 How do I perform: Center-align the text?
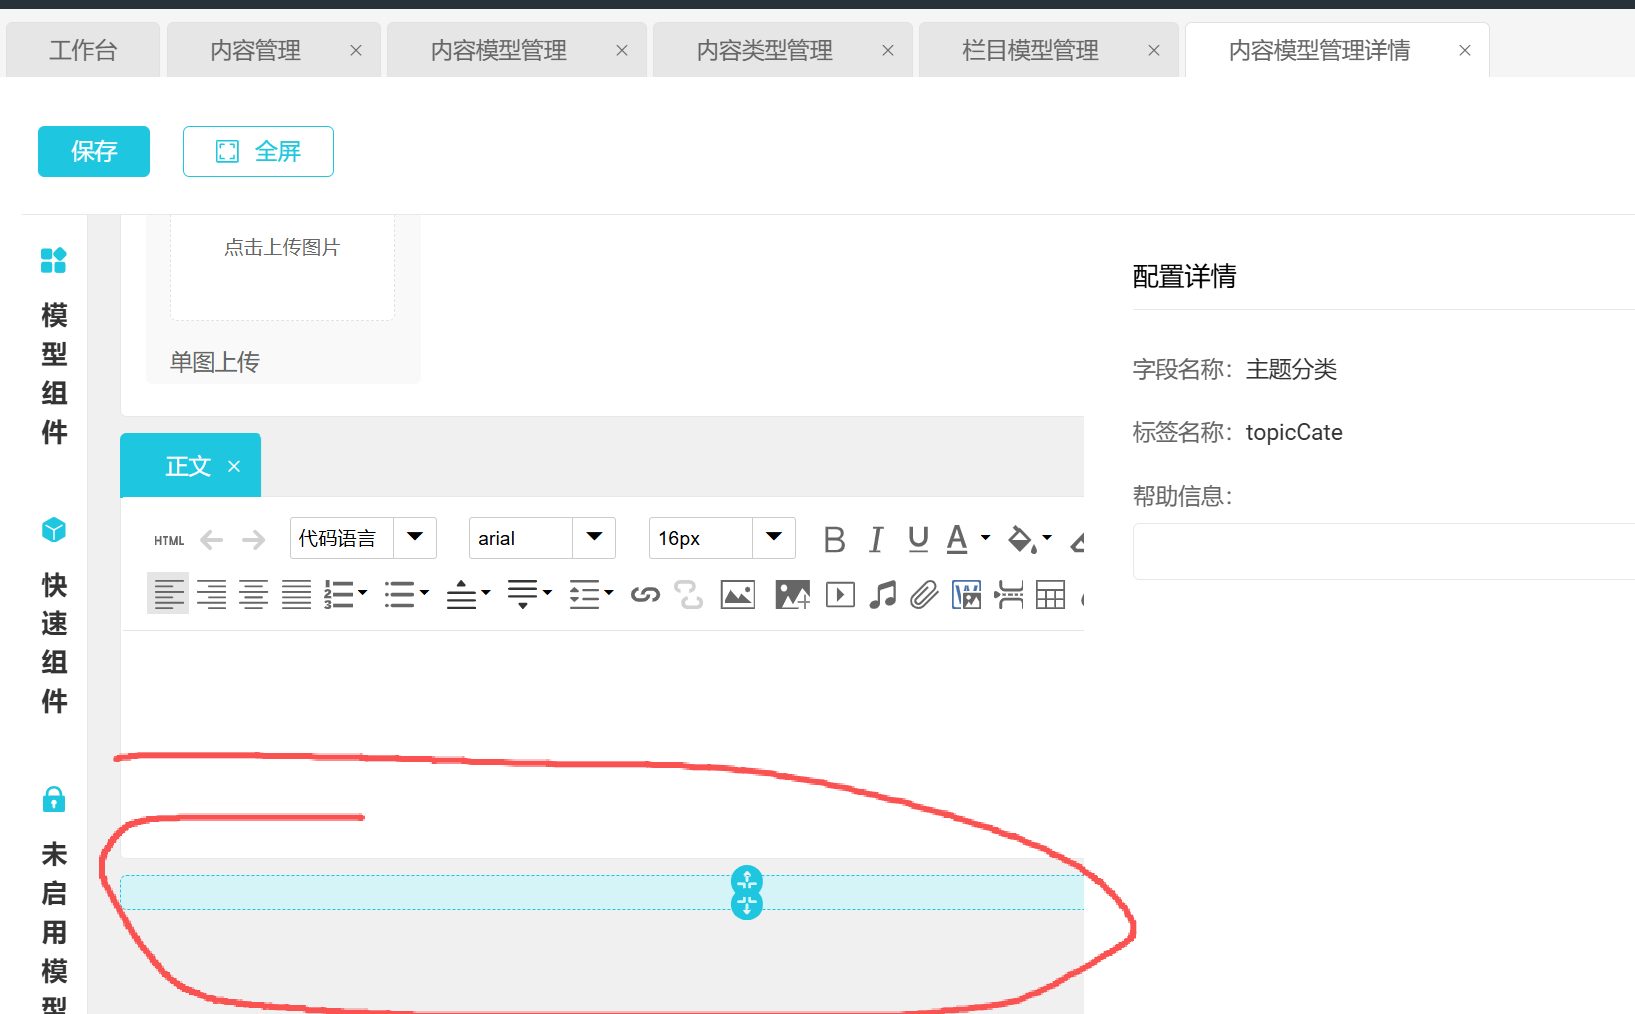tap(254, 595)
